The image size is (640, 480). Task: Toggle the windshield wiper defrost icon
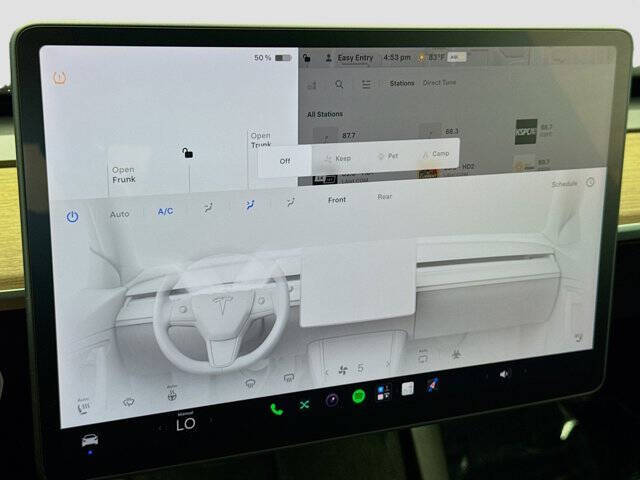click(129, 402)
